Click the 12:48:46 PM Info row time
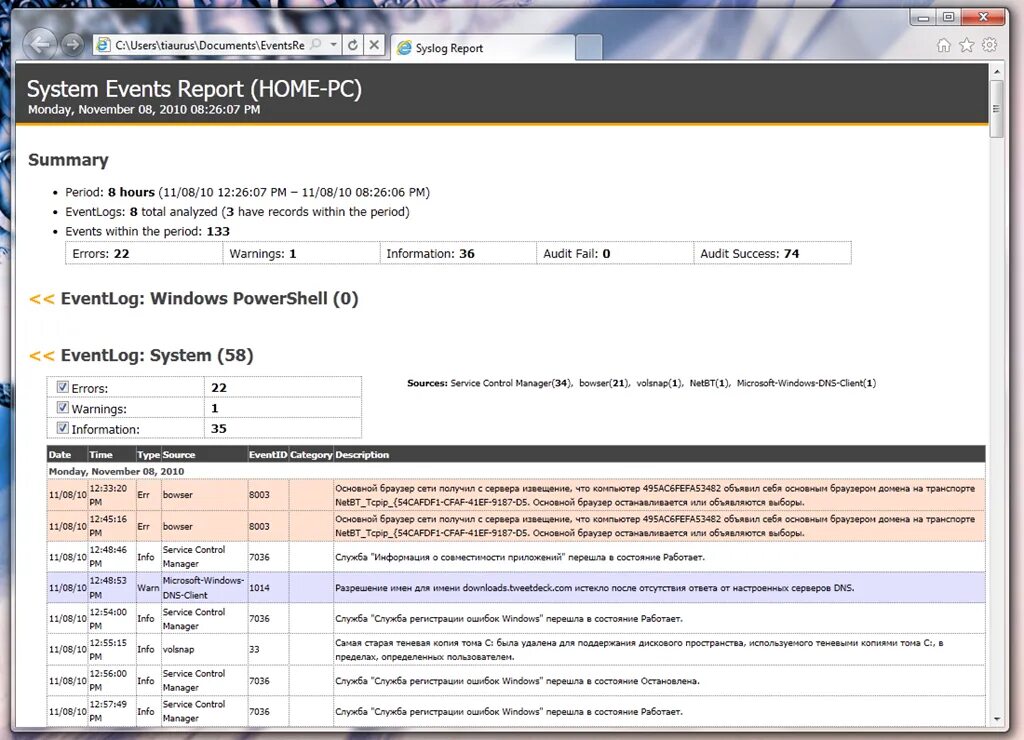 click(x=108, y=556)
